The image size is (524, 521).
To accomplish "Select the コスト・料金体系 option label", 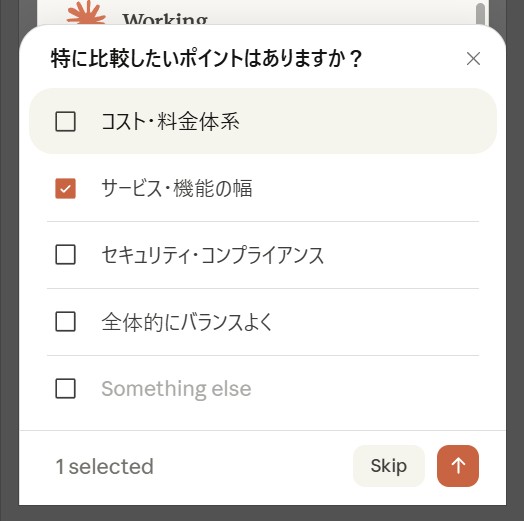I will click(x=170, y=121).
